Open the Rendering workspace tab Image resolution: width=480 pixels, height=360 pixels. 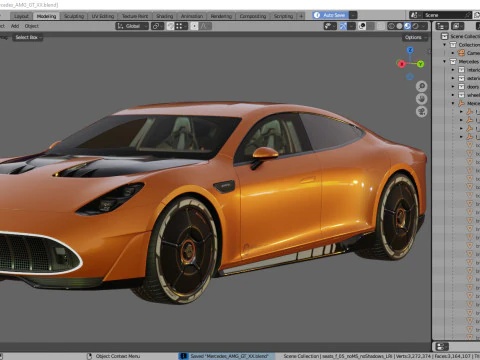221,16
